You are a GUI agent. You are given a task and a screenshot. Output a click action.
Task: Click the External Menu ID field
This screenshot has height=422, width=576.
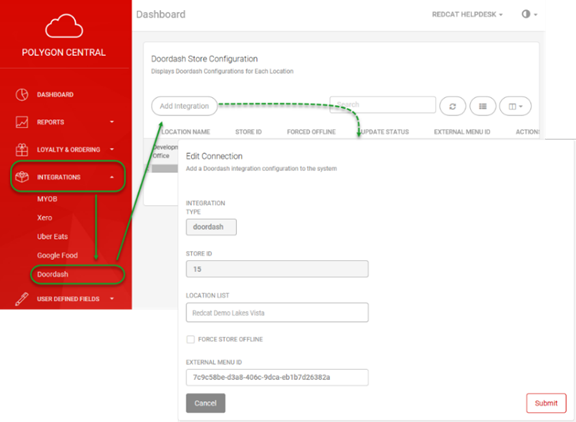pyautogui.click(x=277, y=378)
